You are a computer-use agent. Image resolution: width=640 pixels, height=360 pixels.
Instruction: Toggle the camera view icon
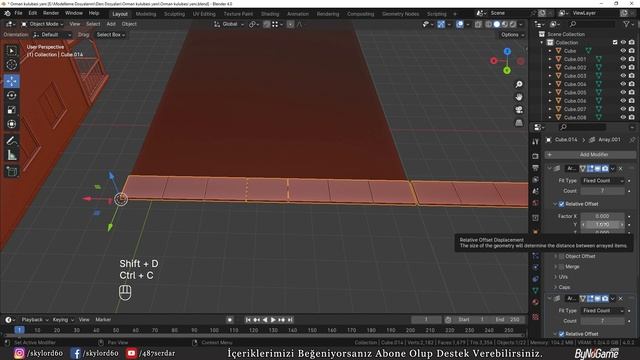(x=519, y=110)
